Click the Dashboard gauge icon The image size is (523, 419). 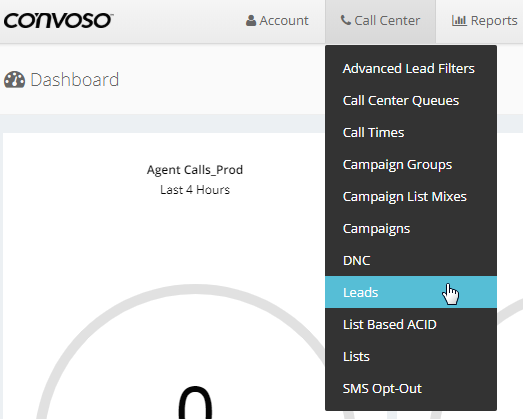14,80
